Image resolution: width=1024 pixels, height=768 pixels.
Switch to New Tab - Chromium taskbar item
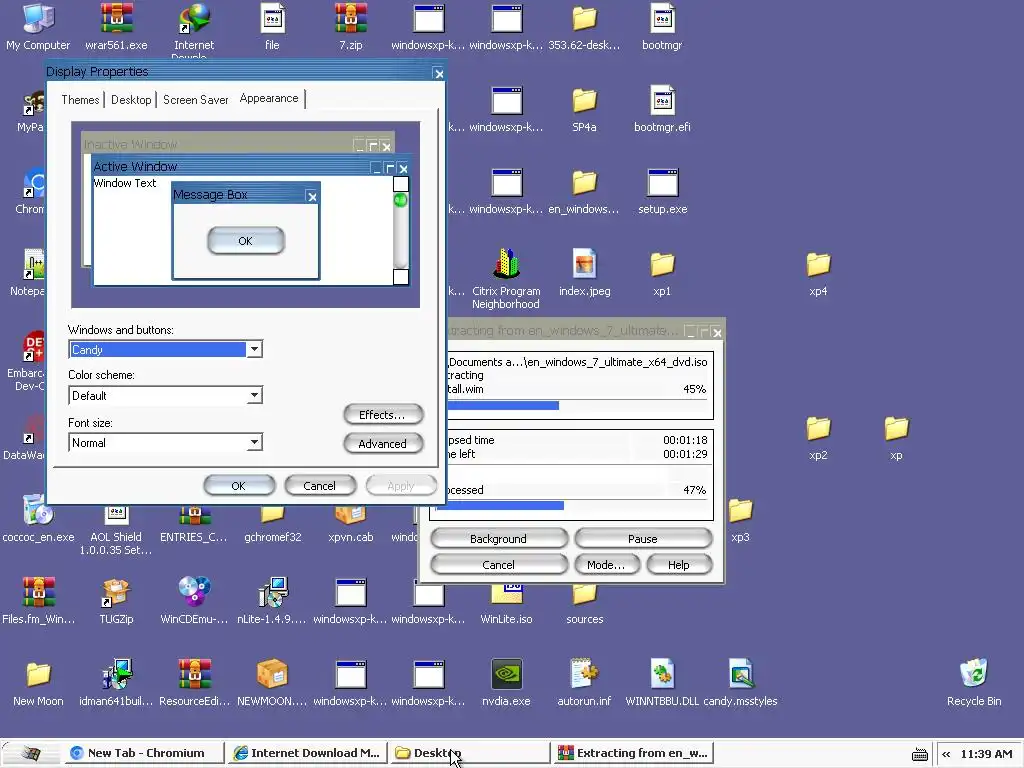[x=143, y=753]
